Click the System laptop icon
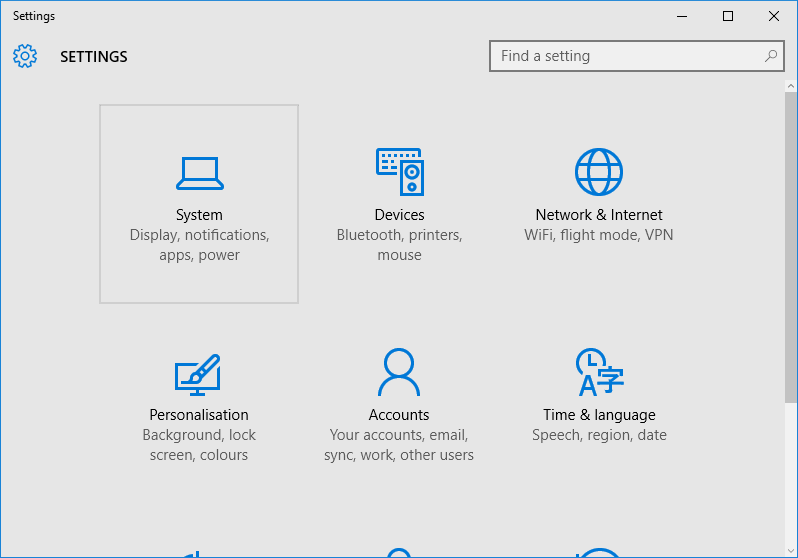The image size is (798, 558). click(199, 173)
